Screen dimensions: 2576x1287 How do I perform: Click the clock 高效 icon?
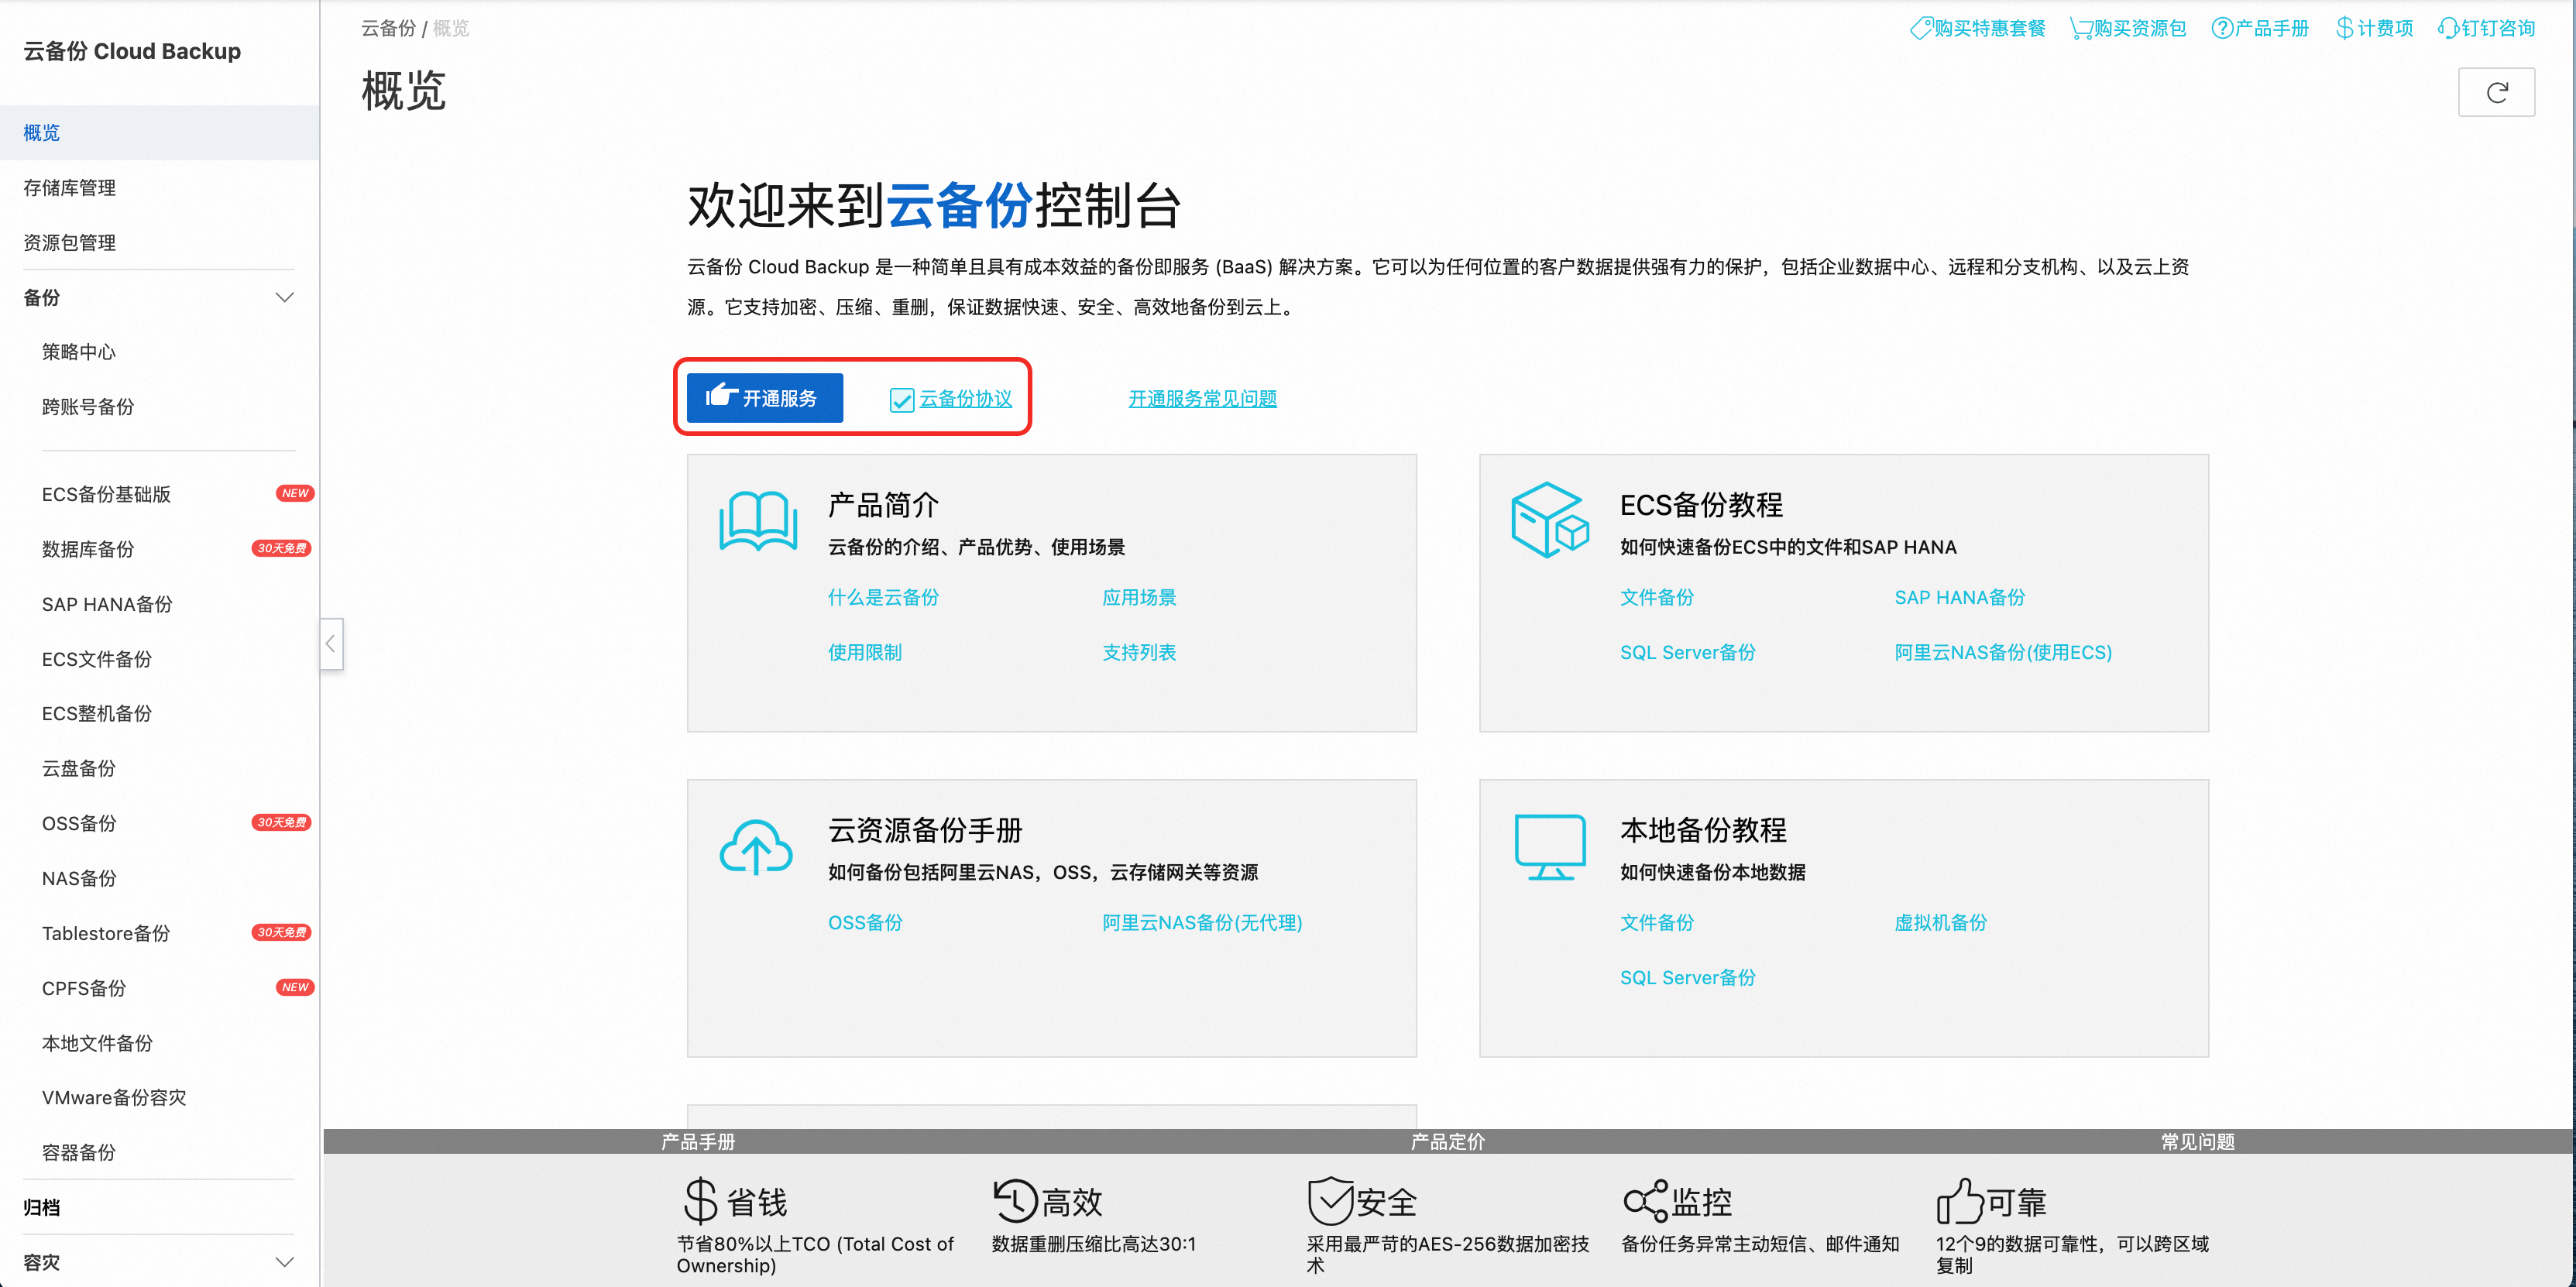pos(1015,1201)
